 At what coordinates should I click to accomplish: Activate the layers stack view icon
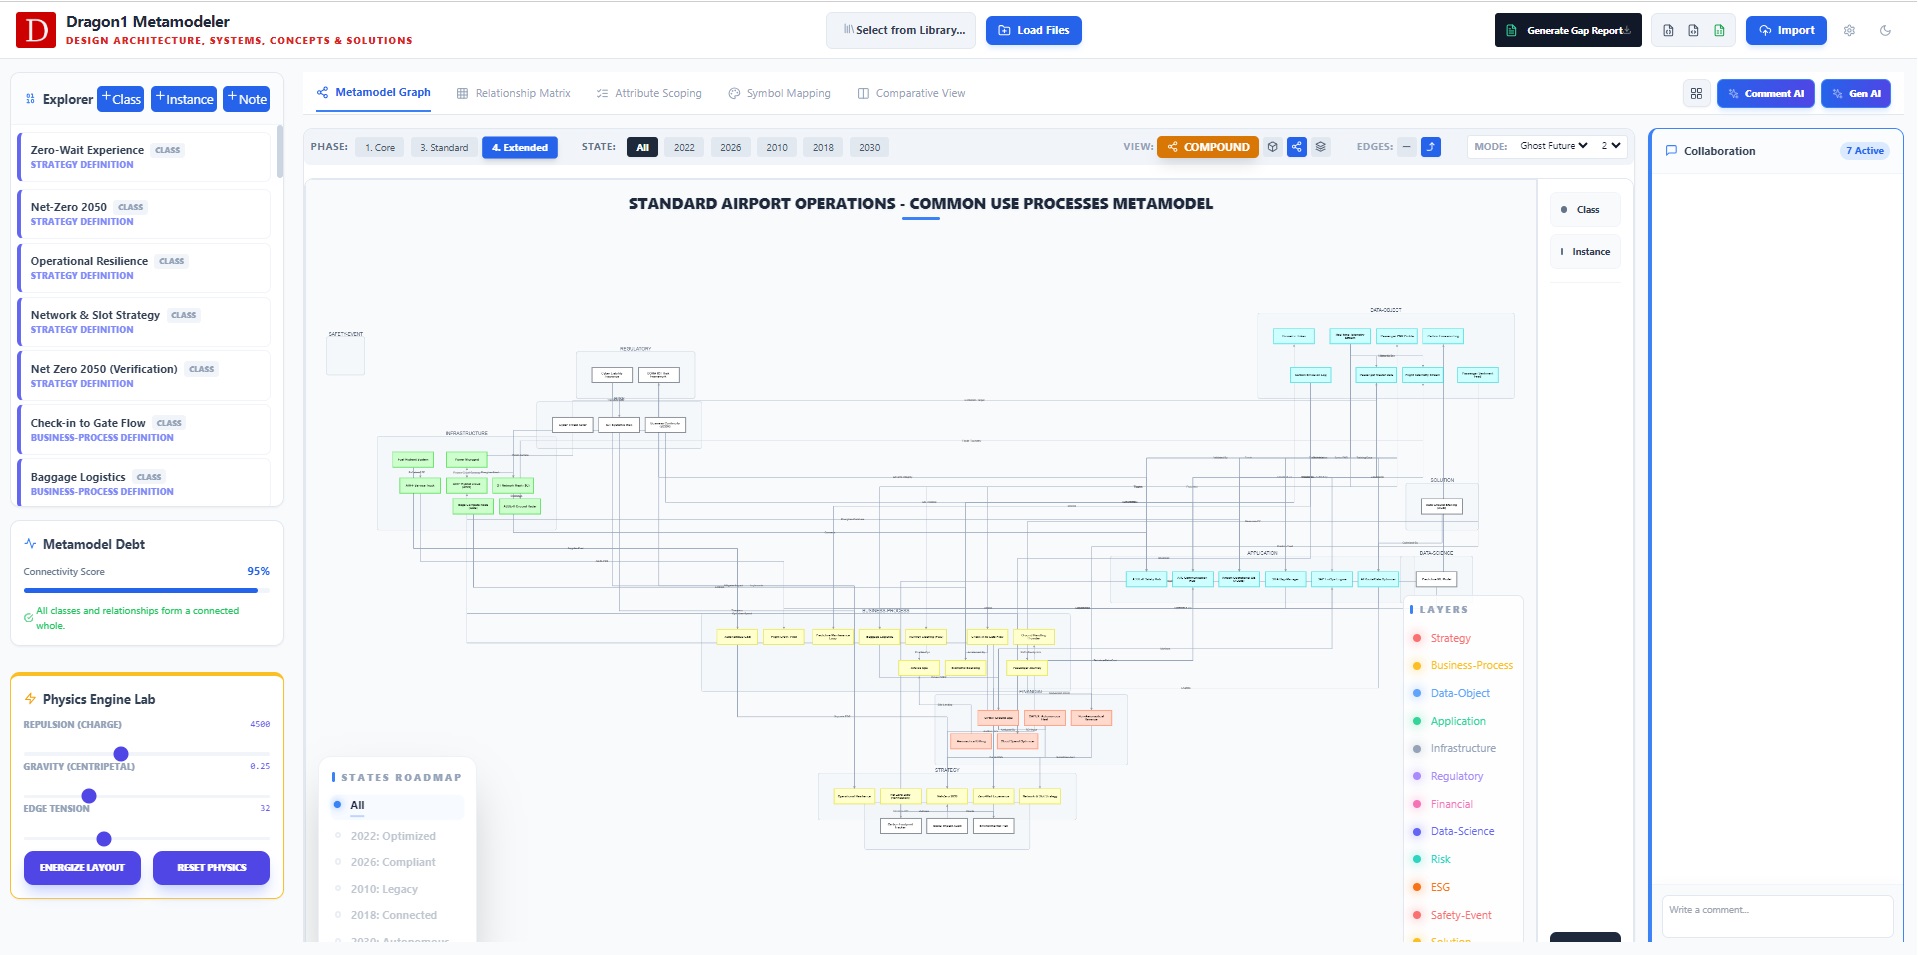coord(1320,146)
